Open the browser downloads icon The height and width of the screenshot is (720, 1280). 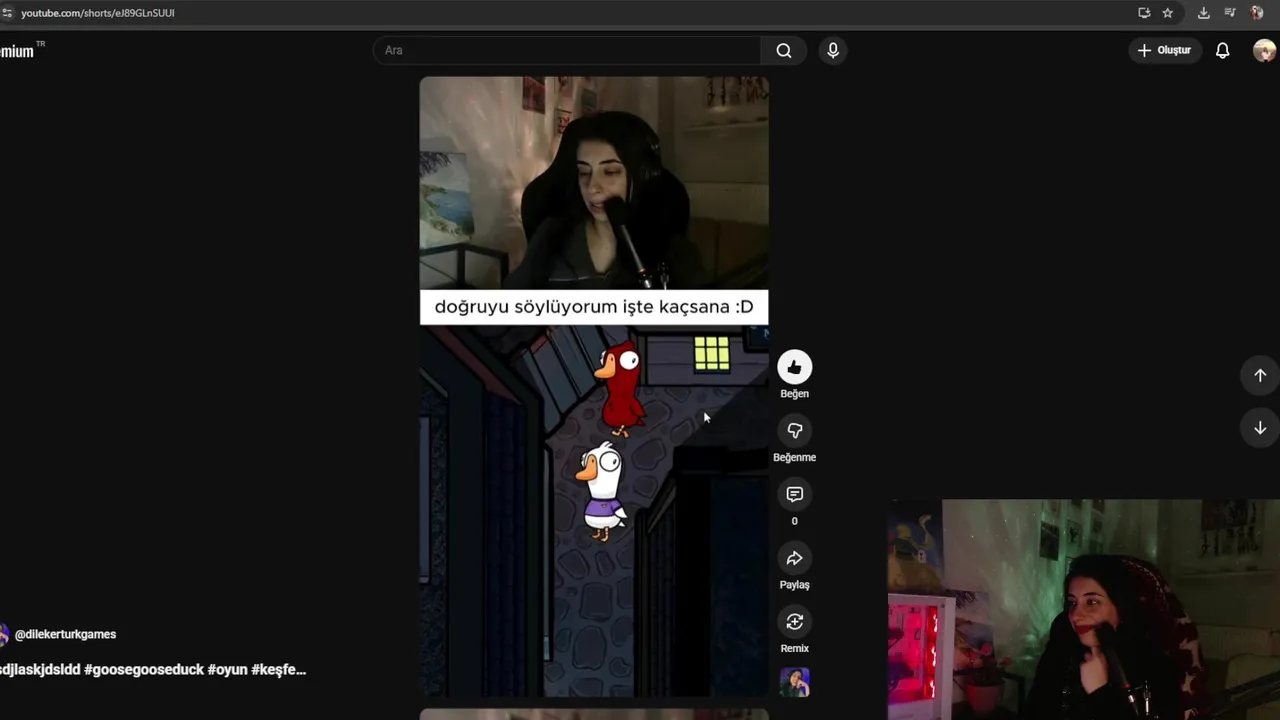tap(1203, 13)
